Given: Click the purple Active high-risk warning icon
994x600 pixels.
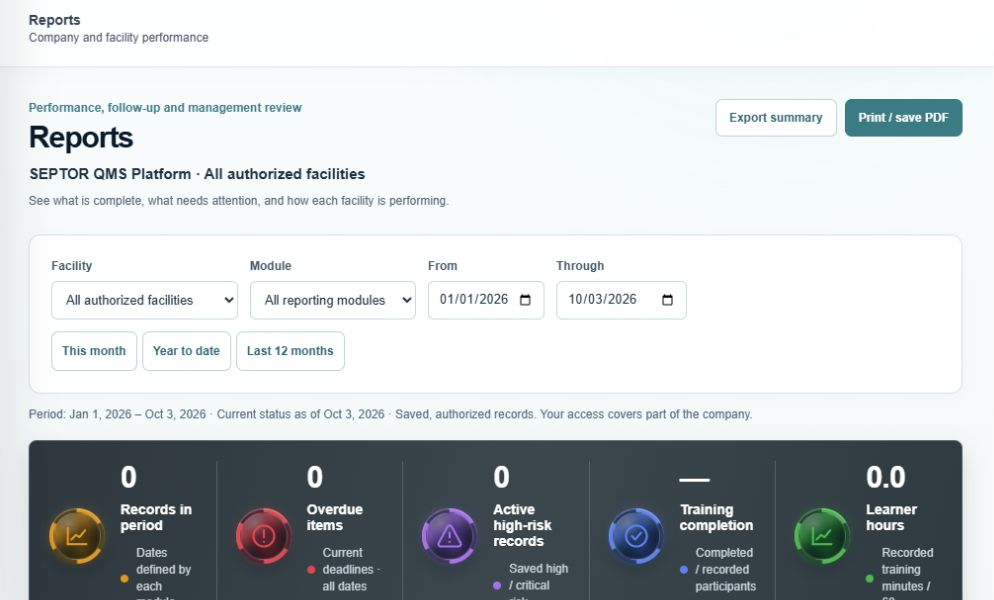Looking at the screenshot, I should [449, 536].
